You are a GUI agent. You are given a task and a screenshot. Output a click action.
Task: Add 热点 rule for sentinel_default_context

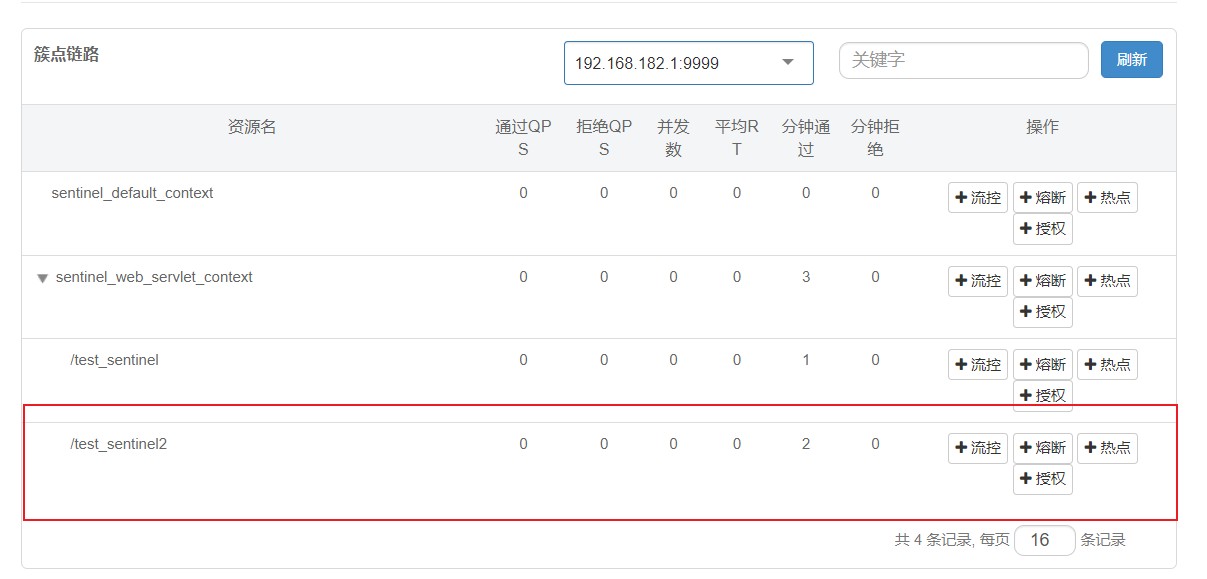click(x=1107, y=197)
